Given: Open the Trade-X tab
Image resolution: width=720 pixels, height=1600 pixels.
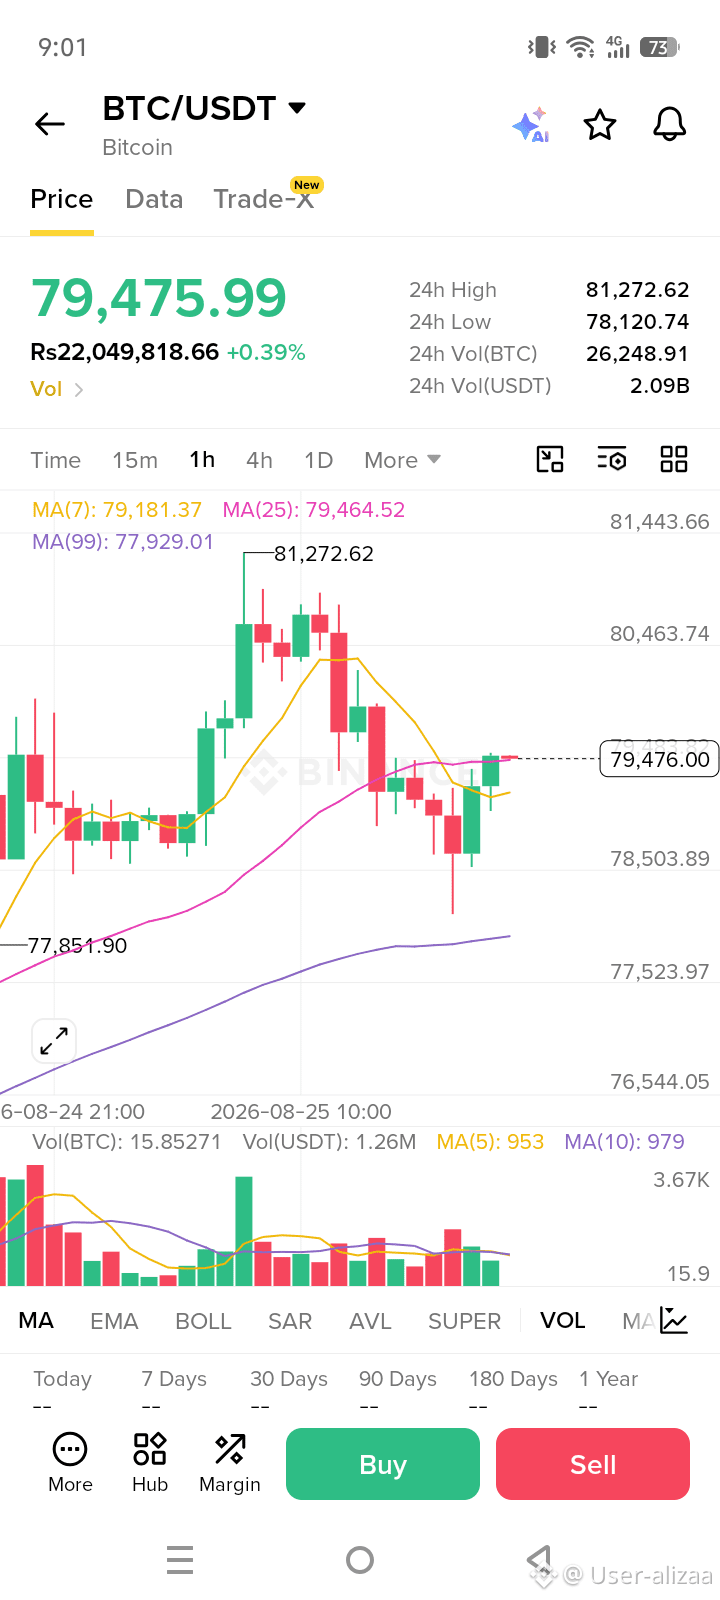Looking at the screenshot, I should pos(264,199).
